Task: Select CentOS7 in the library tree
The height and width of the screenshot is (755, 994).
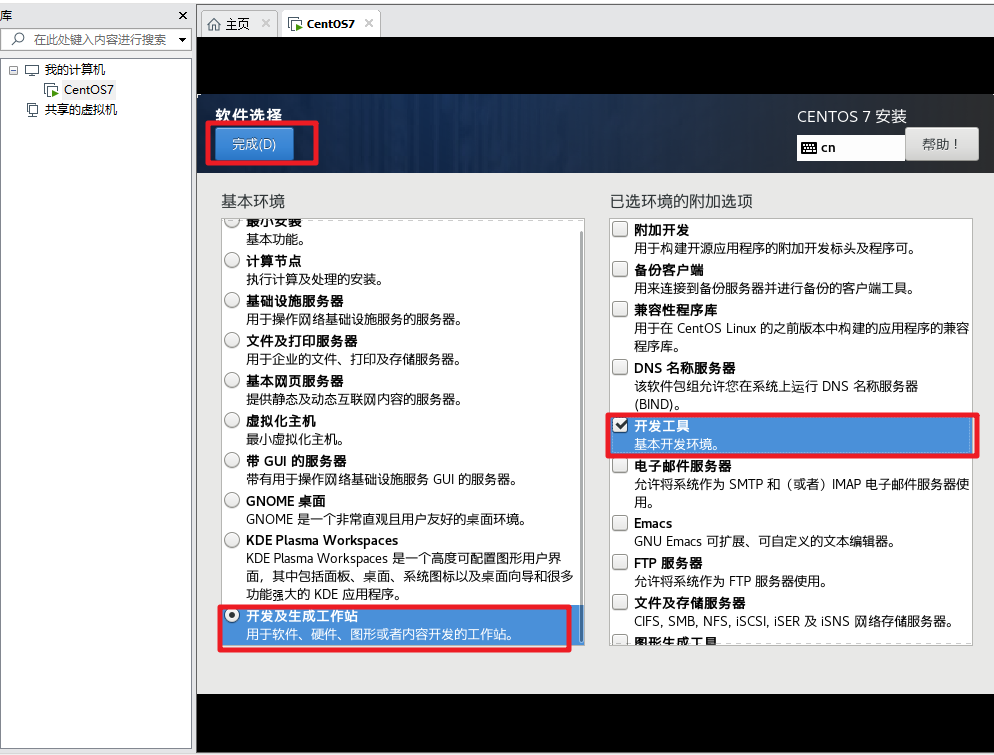Action: click(x=89, y=90)
